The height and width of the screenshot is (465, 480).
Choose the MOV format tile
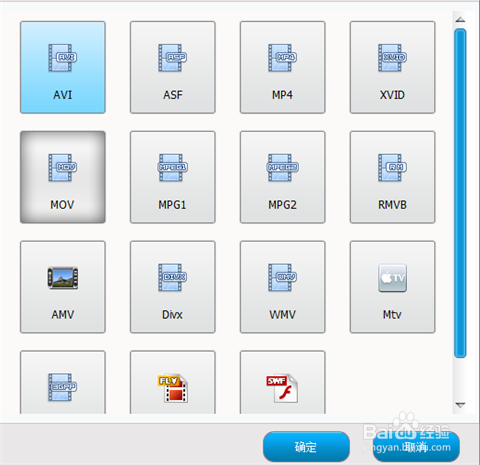click(x=63, y=177)
